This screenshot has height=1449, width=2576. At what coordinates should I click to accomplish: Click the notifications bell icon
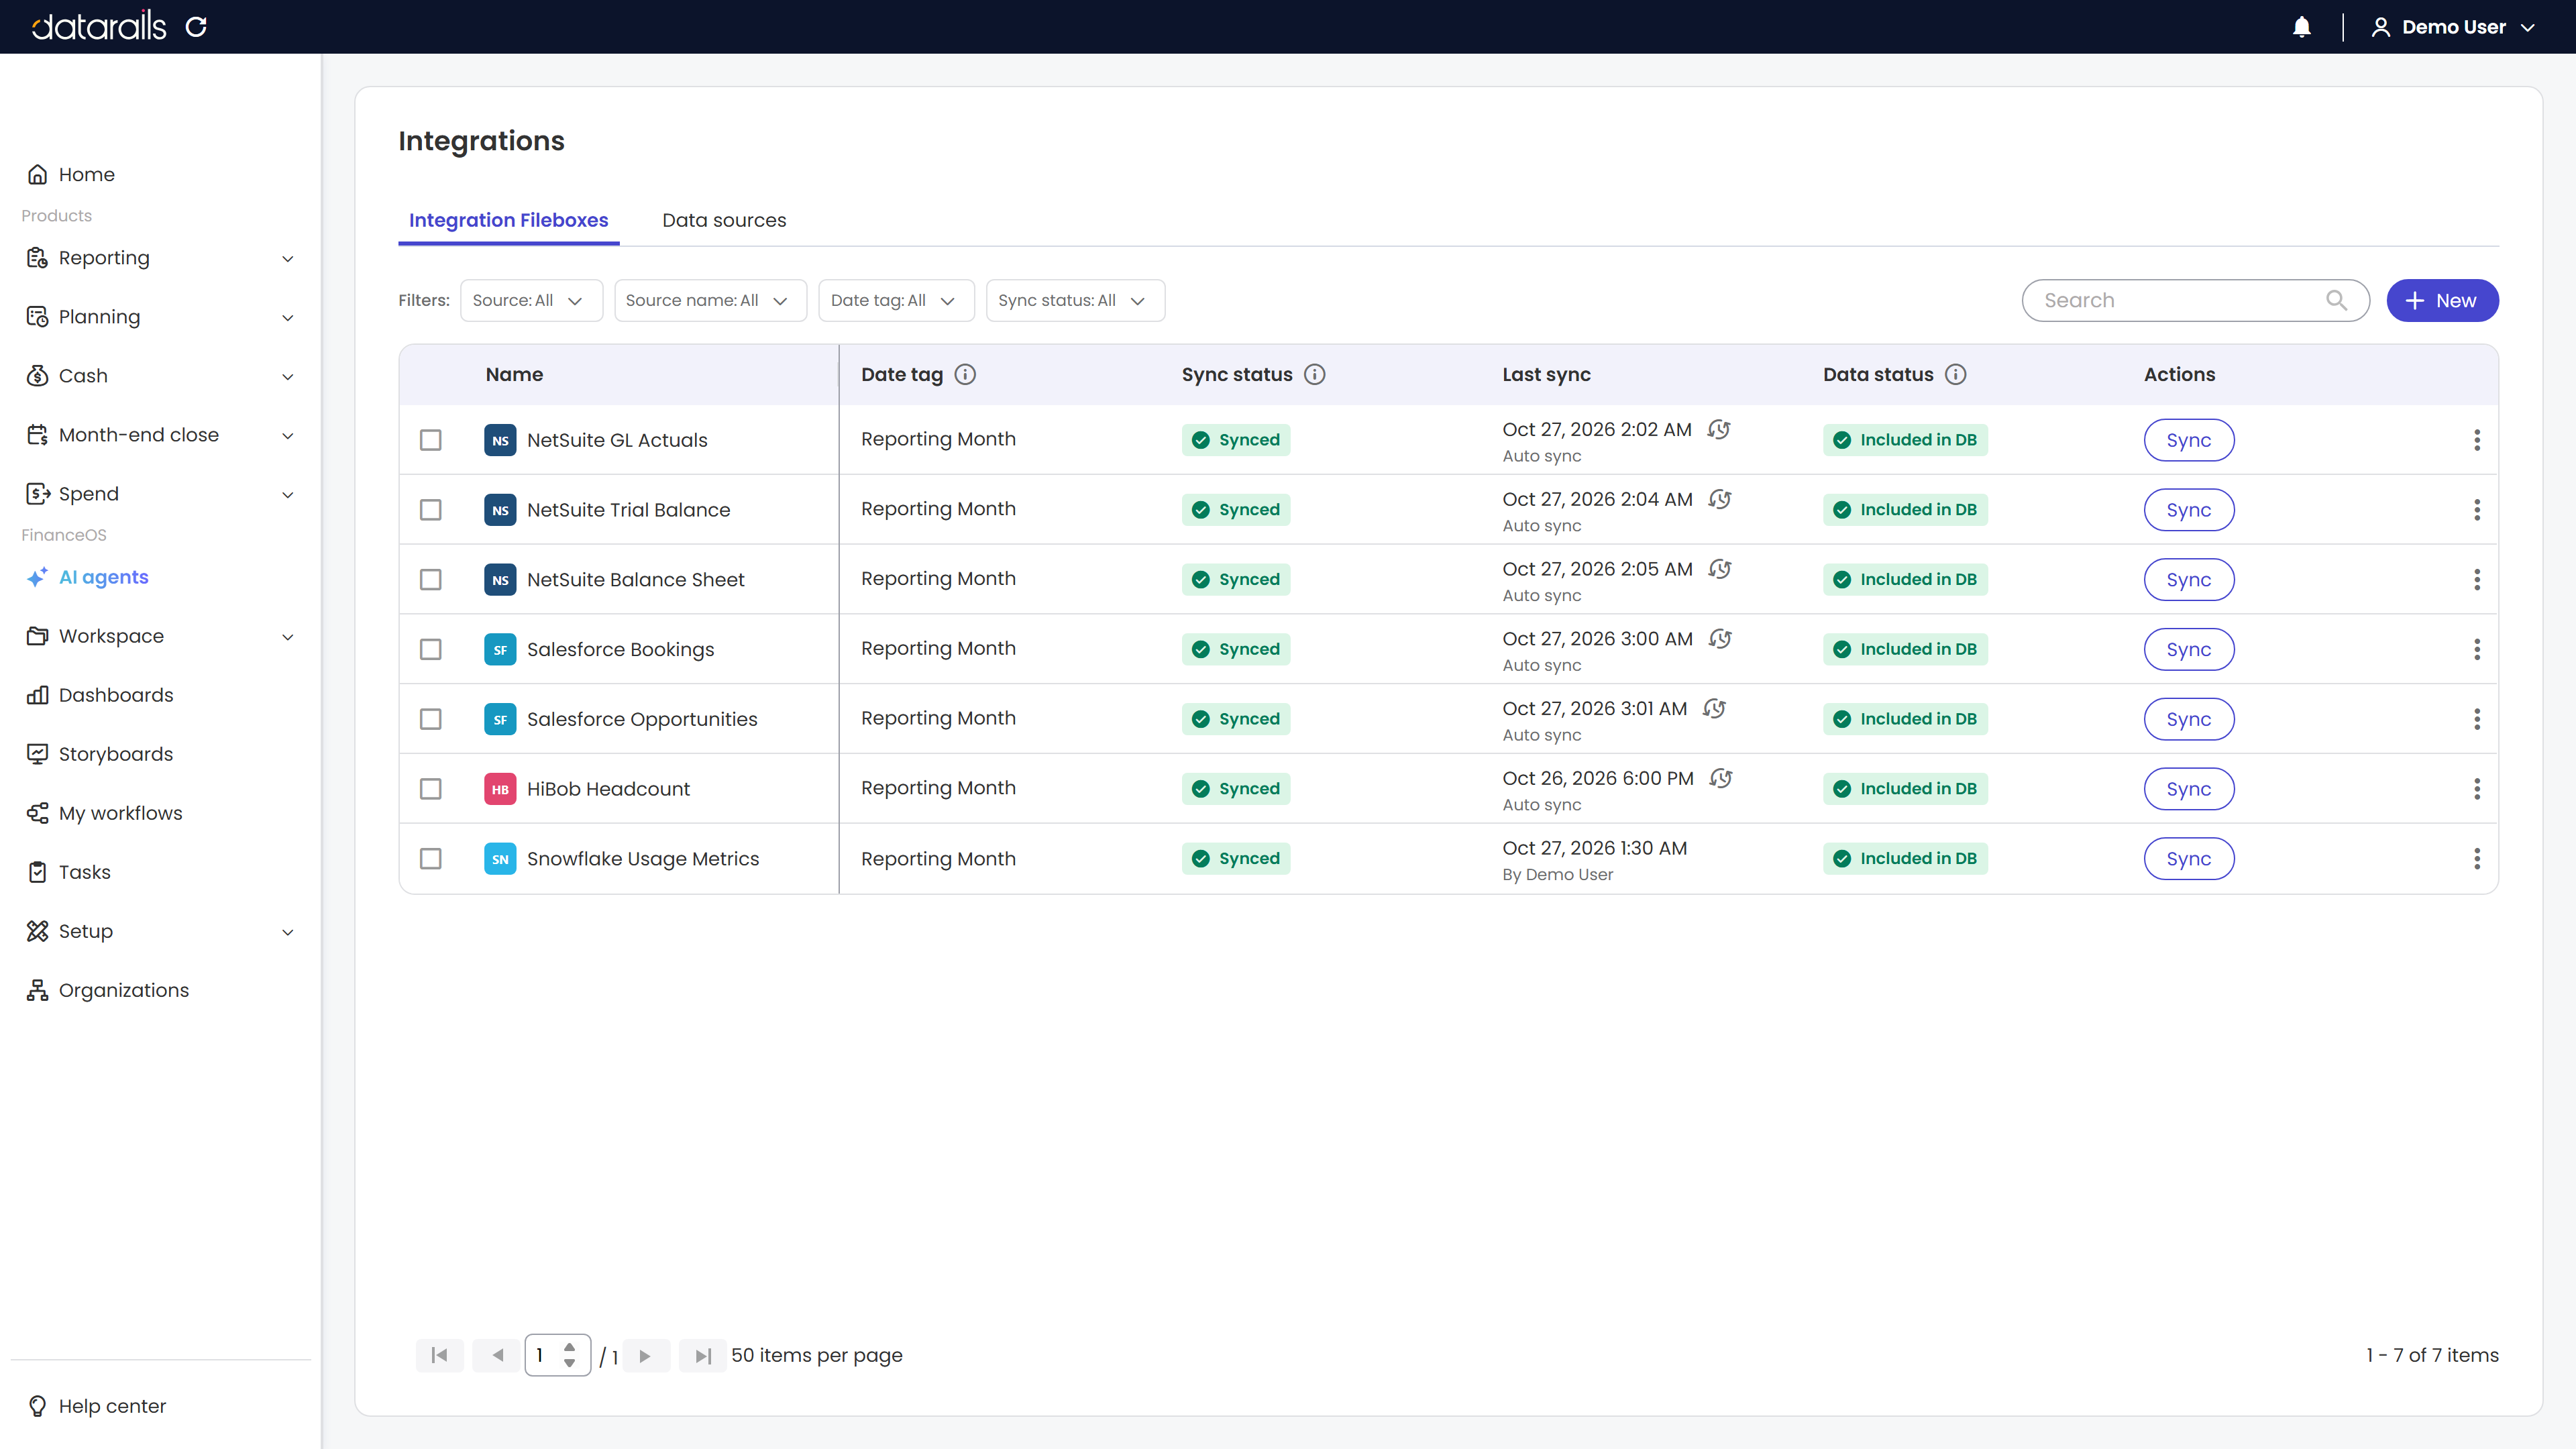tap(2301, 27)
